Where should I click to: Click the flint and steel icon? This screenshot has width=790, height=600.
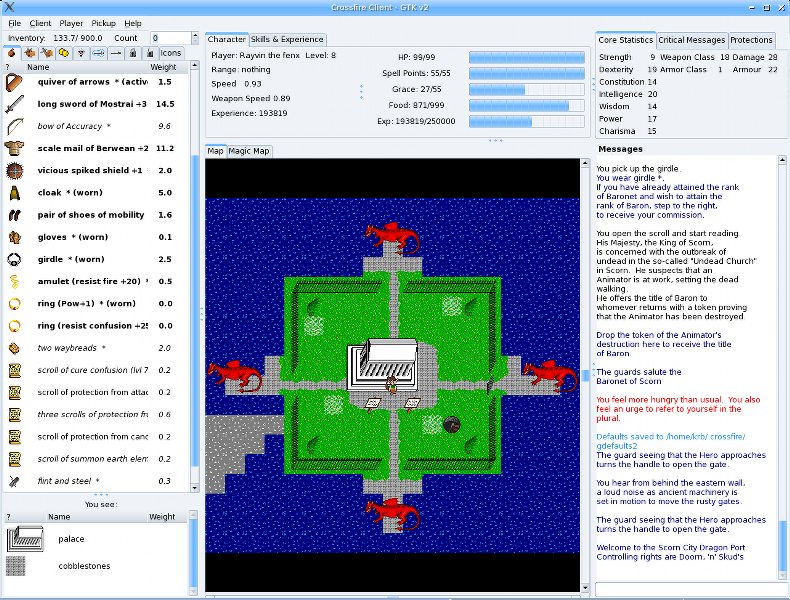tap(14, 481)
